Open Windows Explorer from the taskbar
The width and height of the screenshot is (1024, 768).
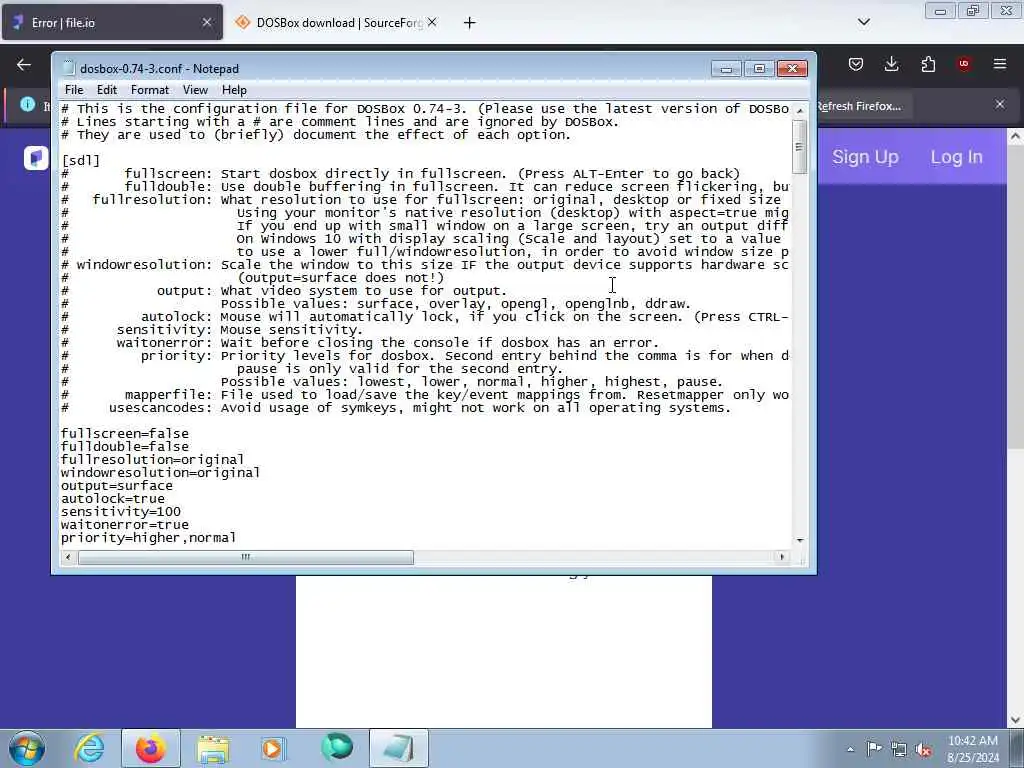[213, 748]
